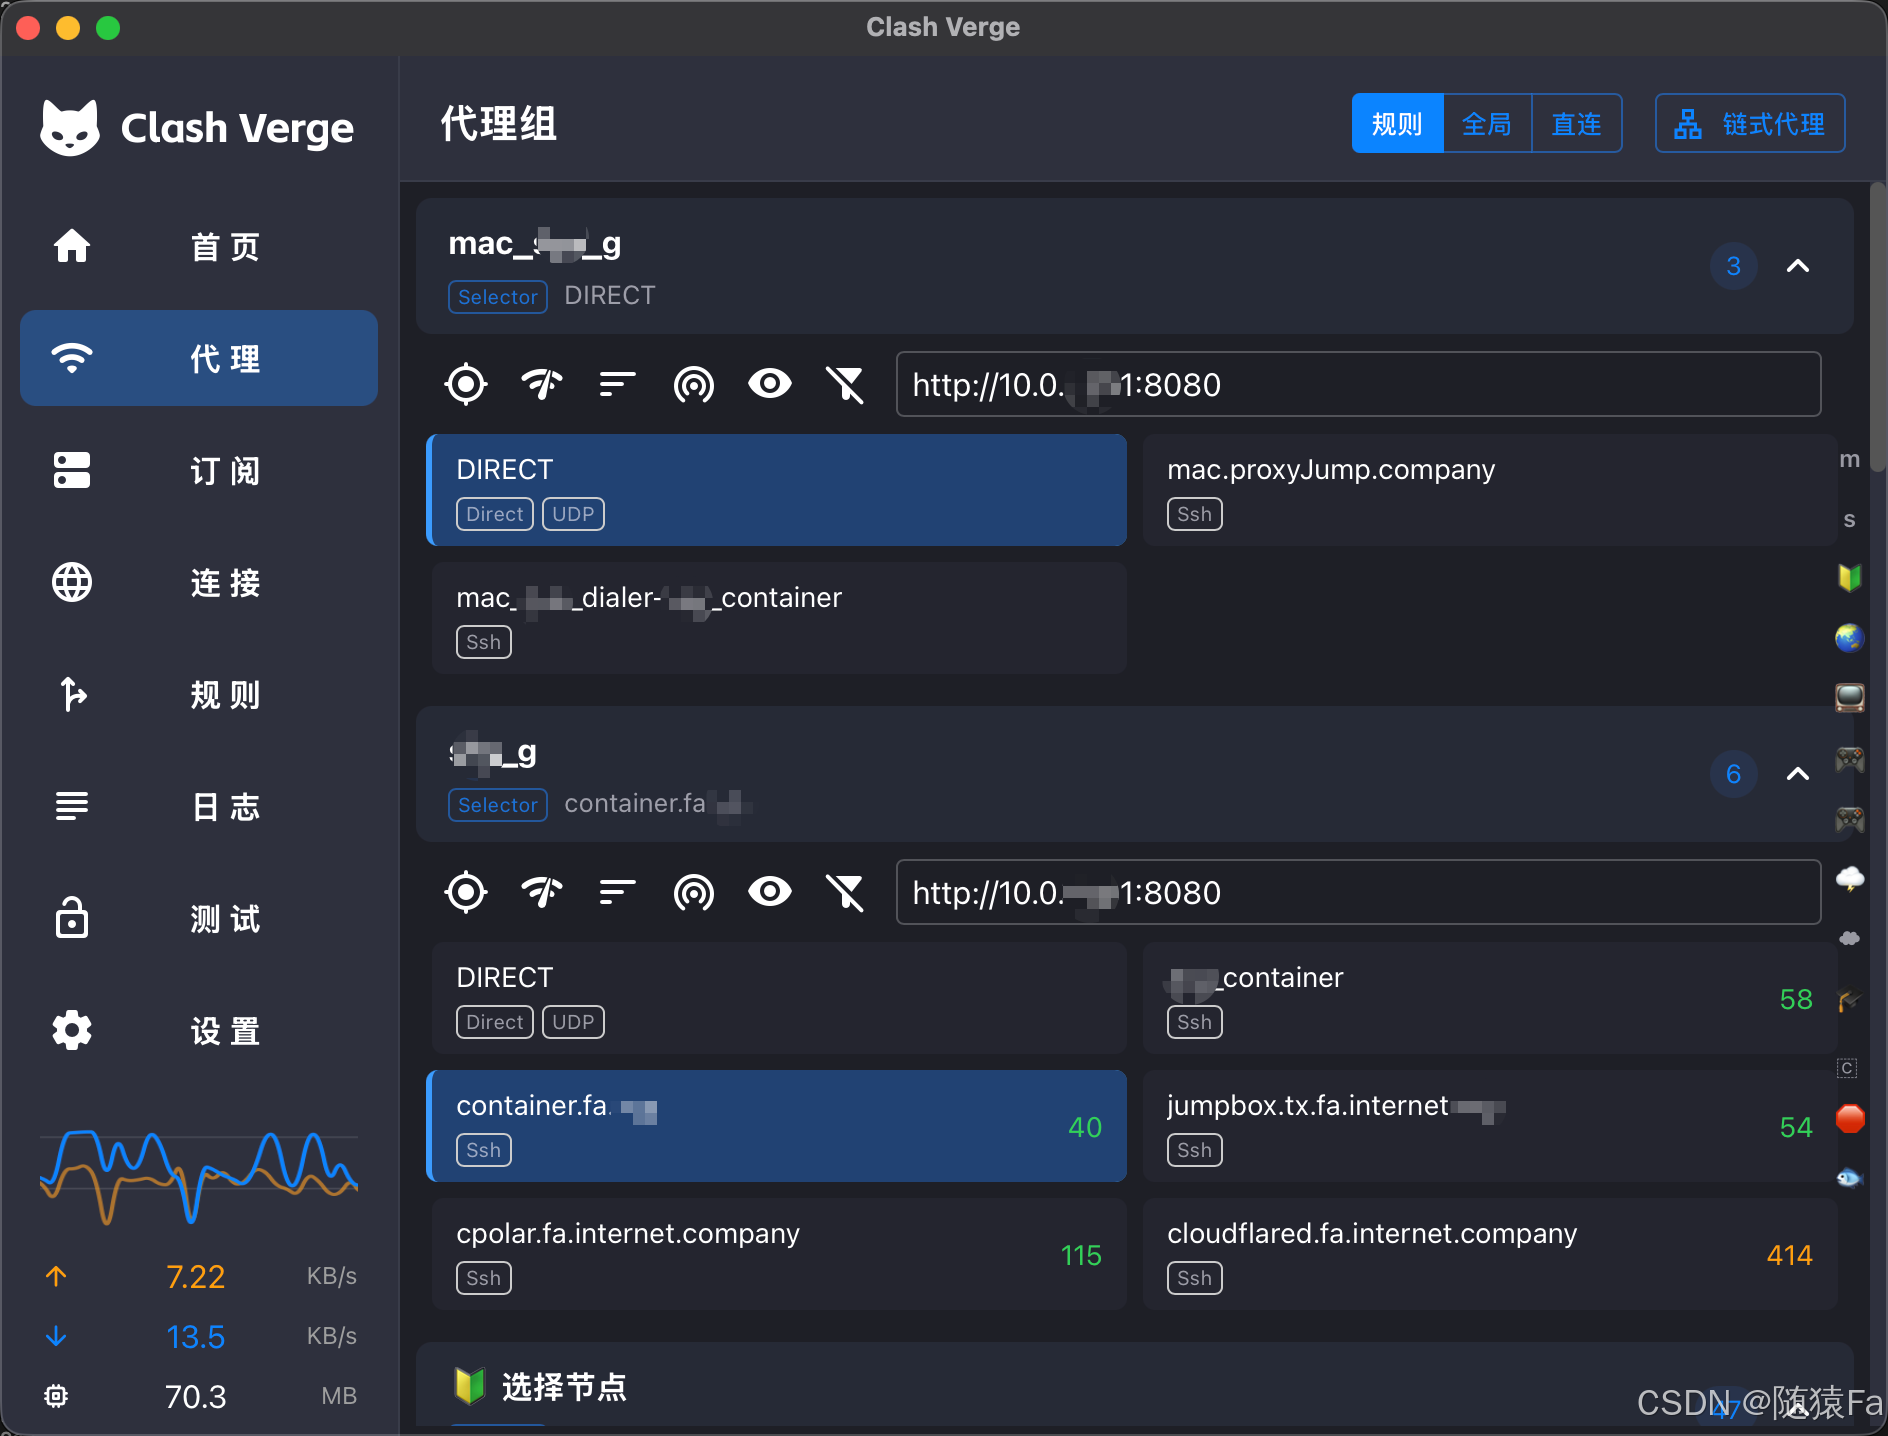This screenshot has width=1888, height=1436.
Task: Click the vertical scrollbar of proxy list
Action: point(1878,325)
